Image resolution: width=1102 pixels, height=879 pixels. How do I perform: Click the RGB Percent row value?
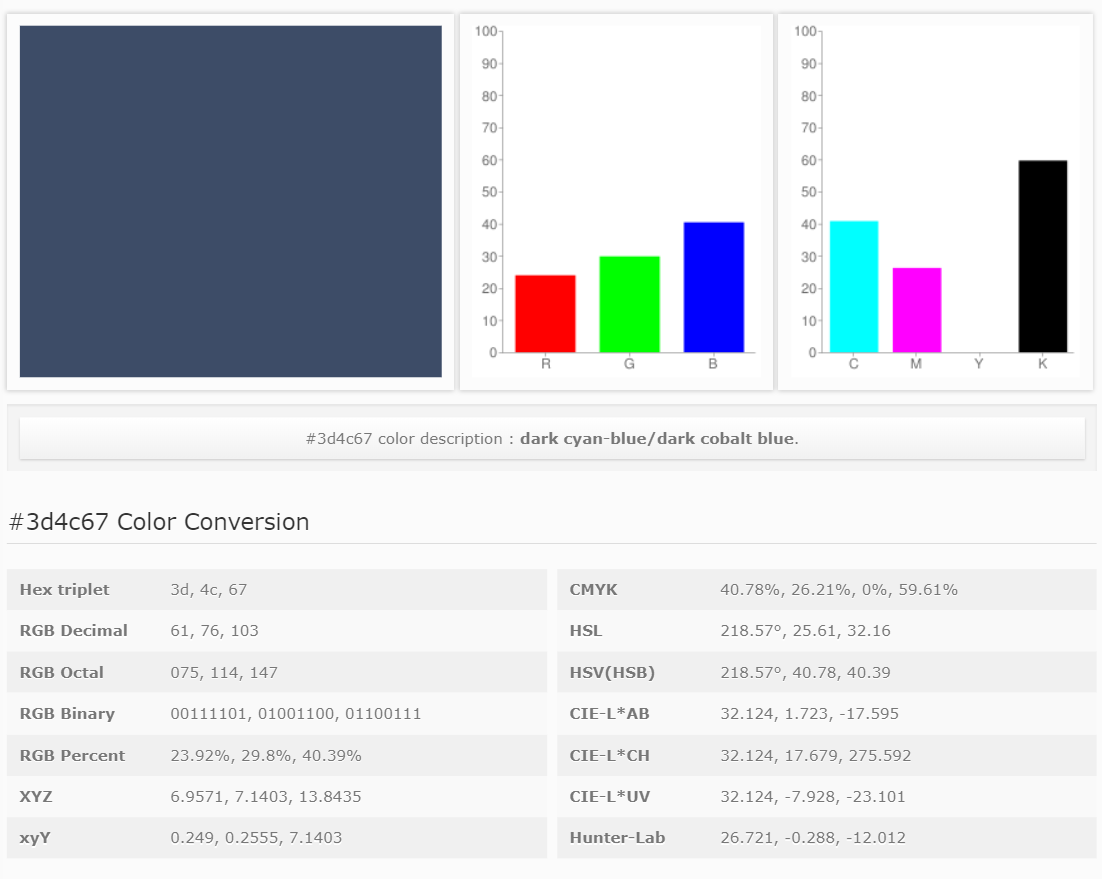(x=266, y=756)
